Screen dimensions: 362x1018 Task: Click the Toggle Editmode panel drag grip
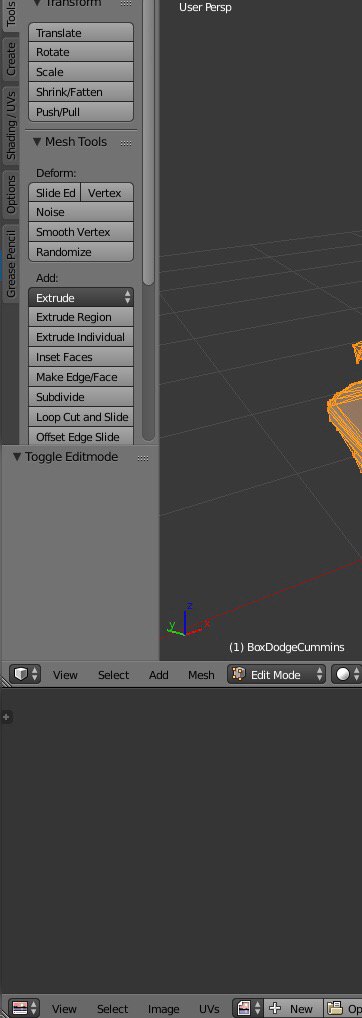tap(143, 458)
